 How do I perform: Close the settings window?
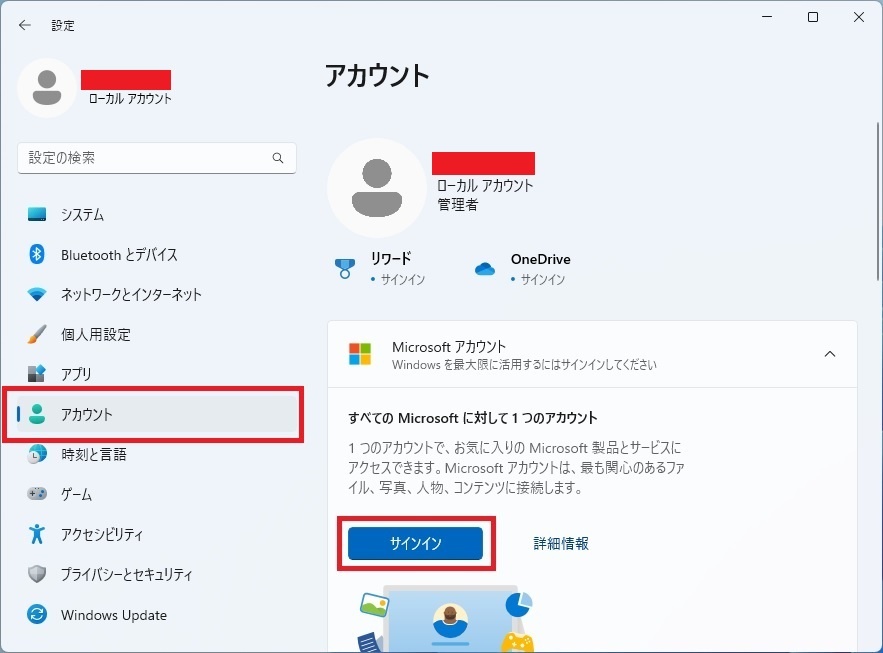pos(859,17)
